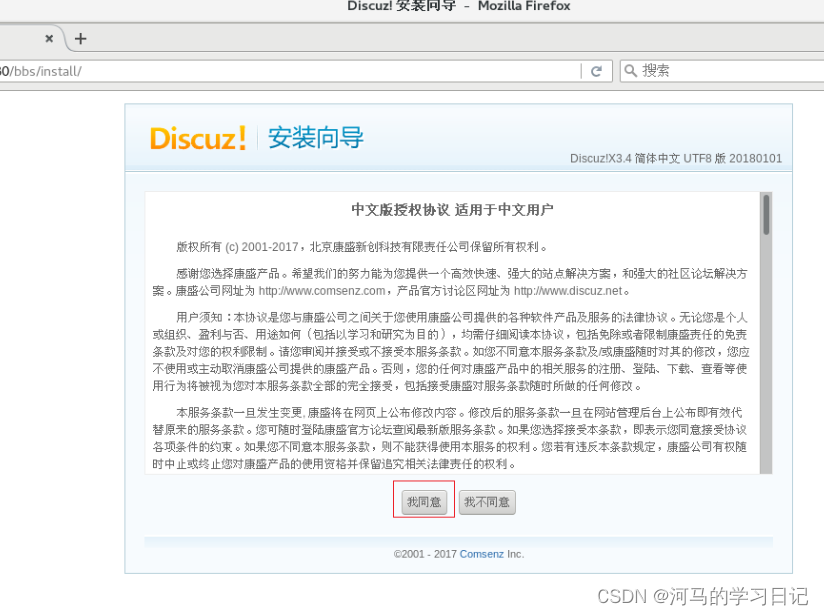Click the http://www.discuz.net URL text
The height and width of the screenshot is (615, 824).
pyautogui.click(x=568, y=291)
